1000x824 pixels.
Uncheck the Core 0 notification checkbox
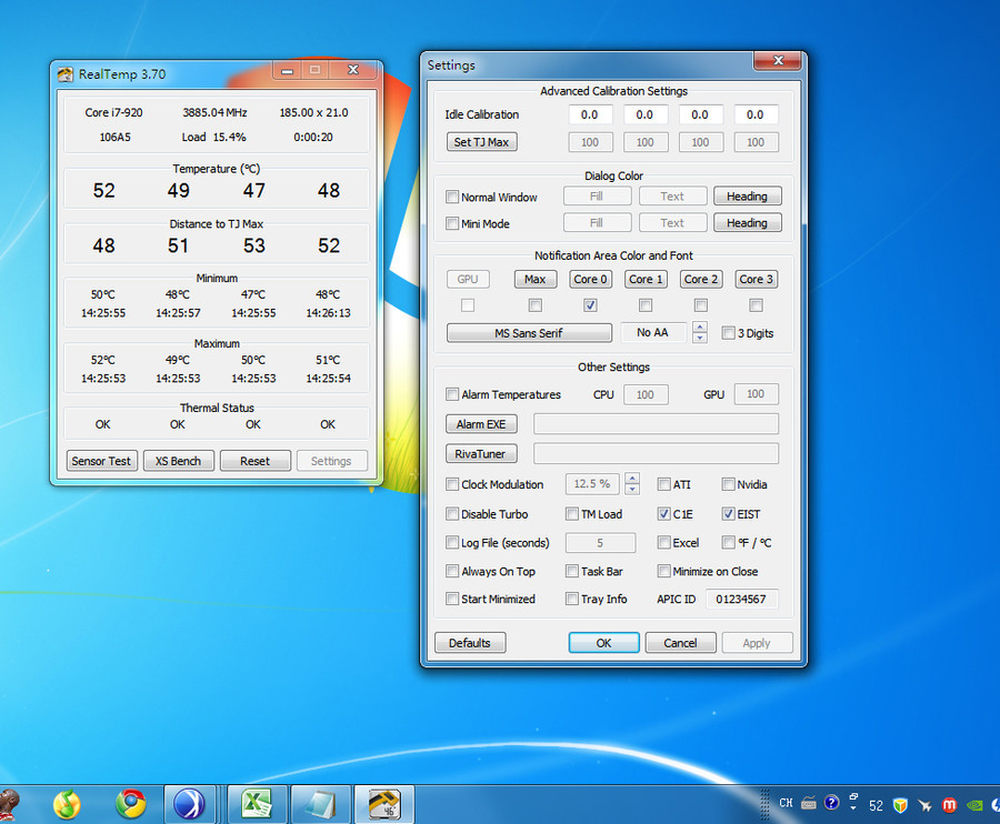pyautogui.click(x=591, y=305)
